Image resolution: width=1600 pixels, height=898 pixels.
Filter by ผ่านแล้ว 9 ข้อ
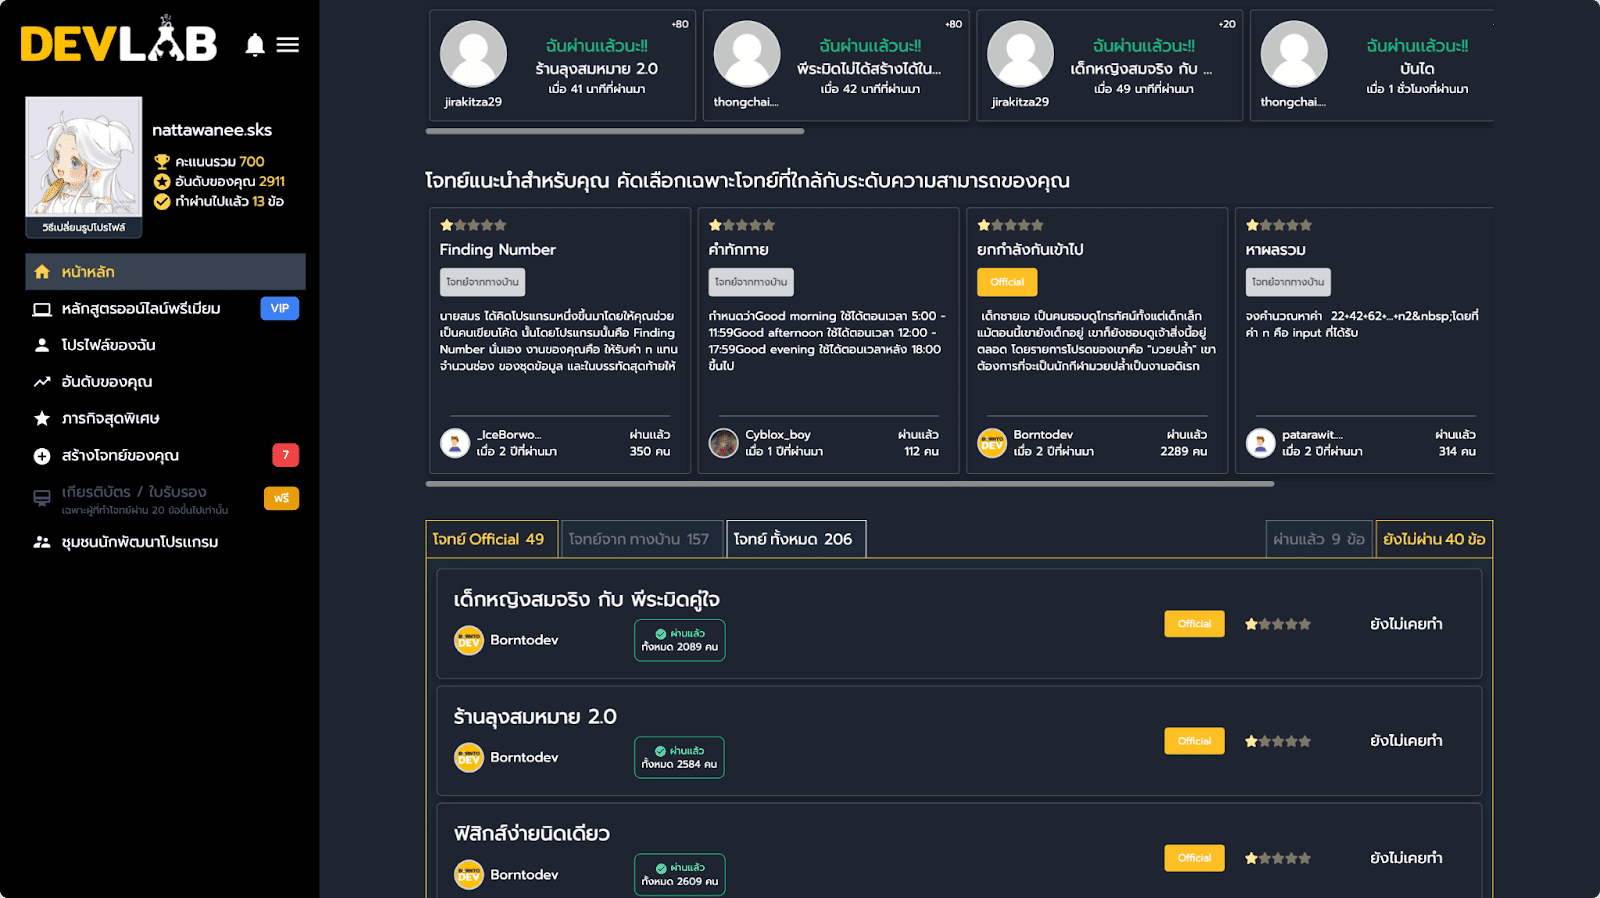(x=1318, y=539)
